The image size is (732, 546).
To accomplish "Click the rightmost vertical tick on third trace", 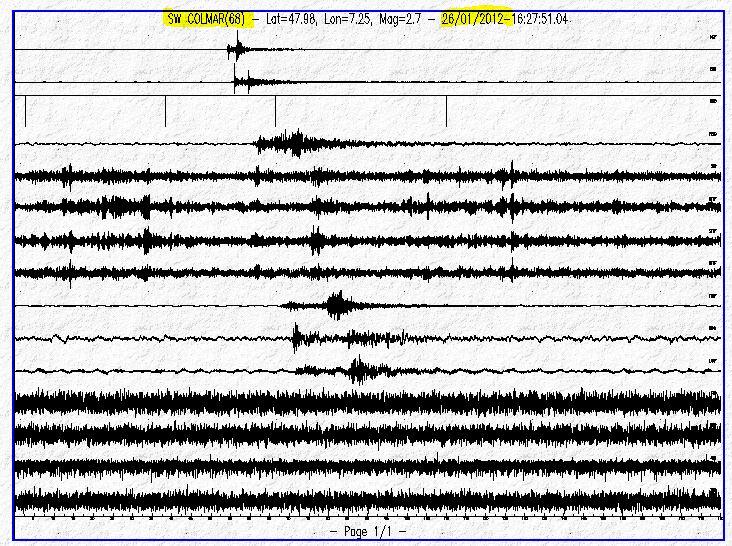I will click(446, 112).
